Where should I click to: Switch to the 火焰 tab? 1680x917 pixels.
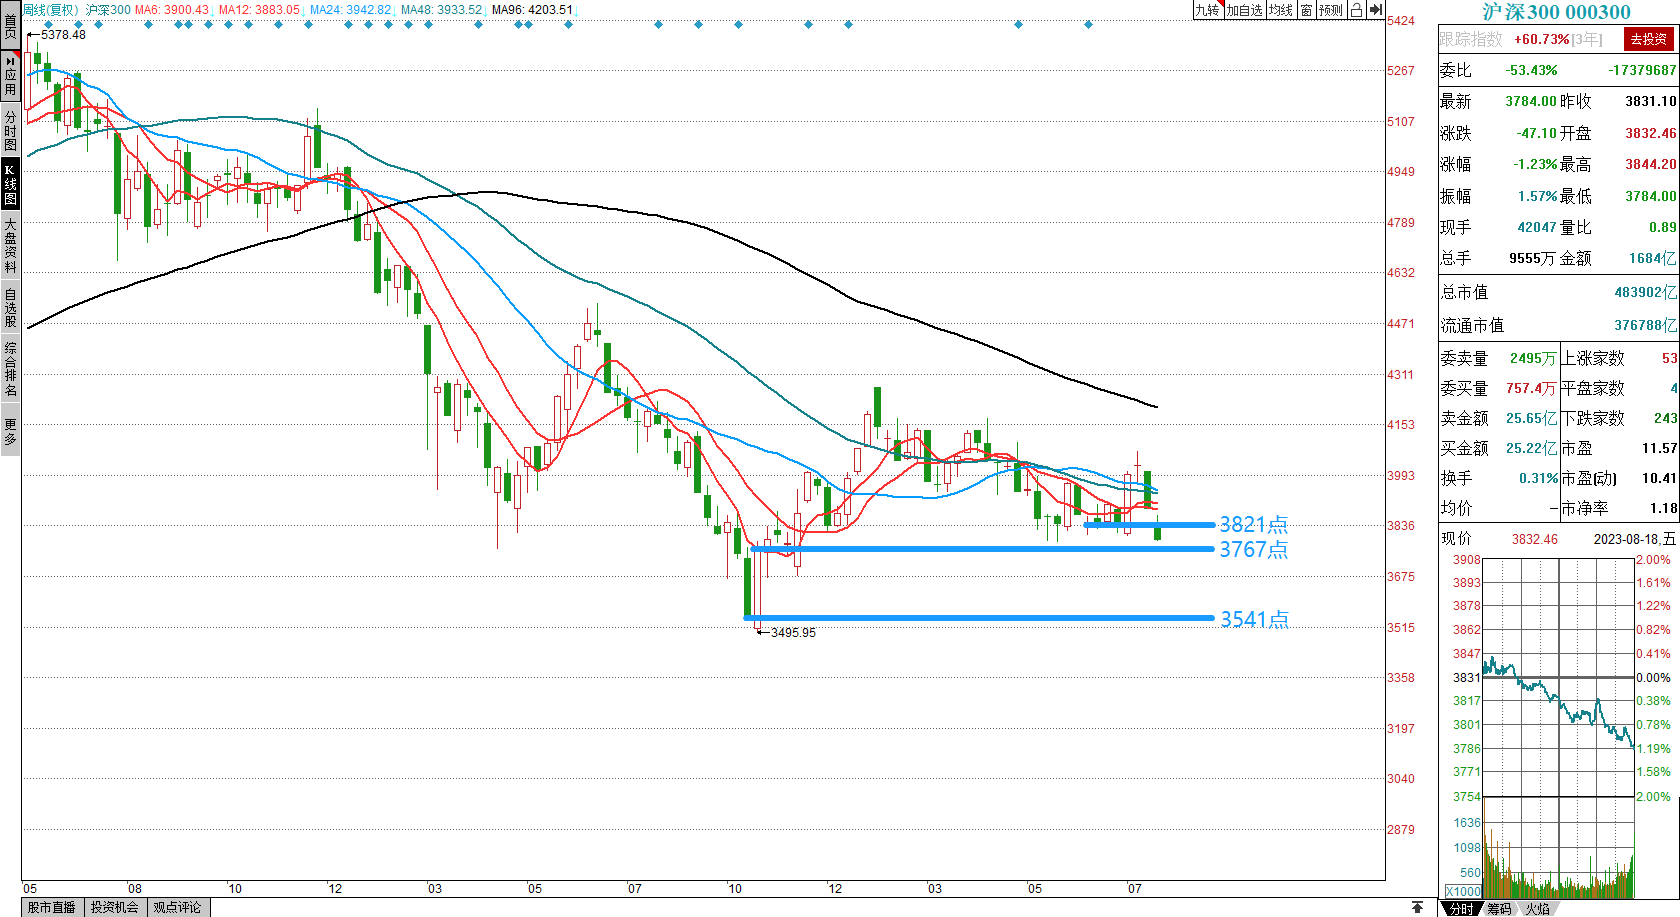(1538, 908)
